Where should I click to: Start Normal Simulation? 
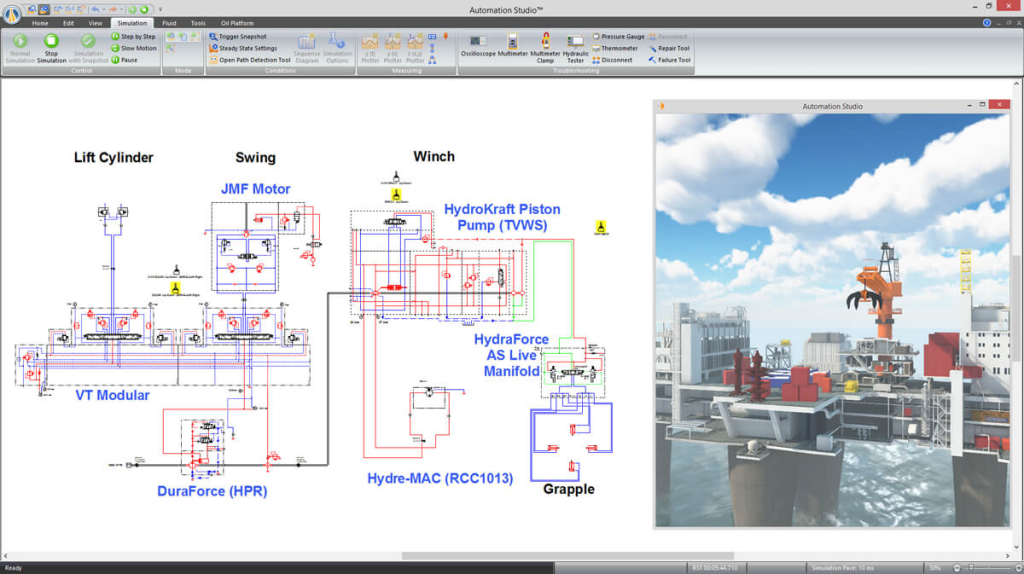pos(20,49)
